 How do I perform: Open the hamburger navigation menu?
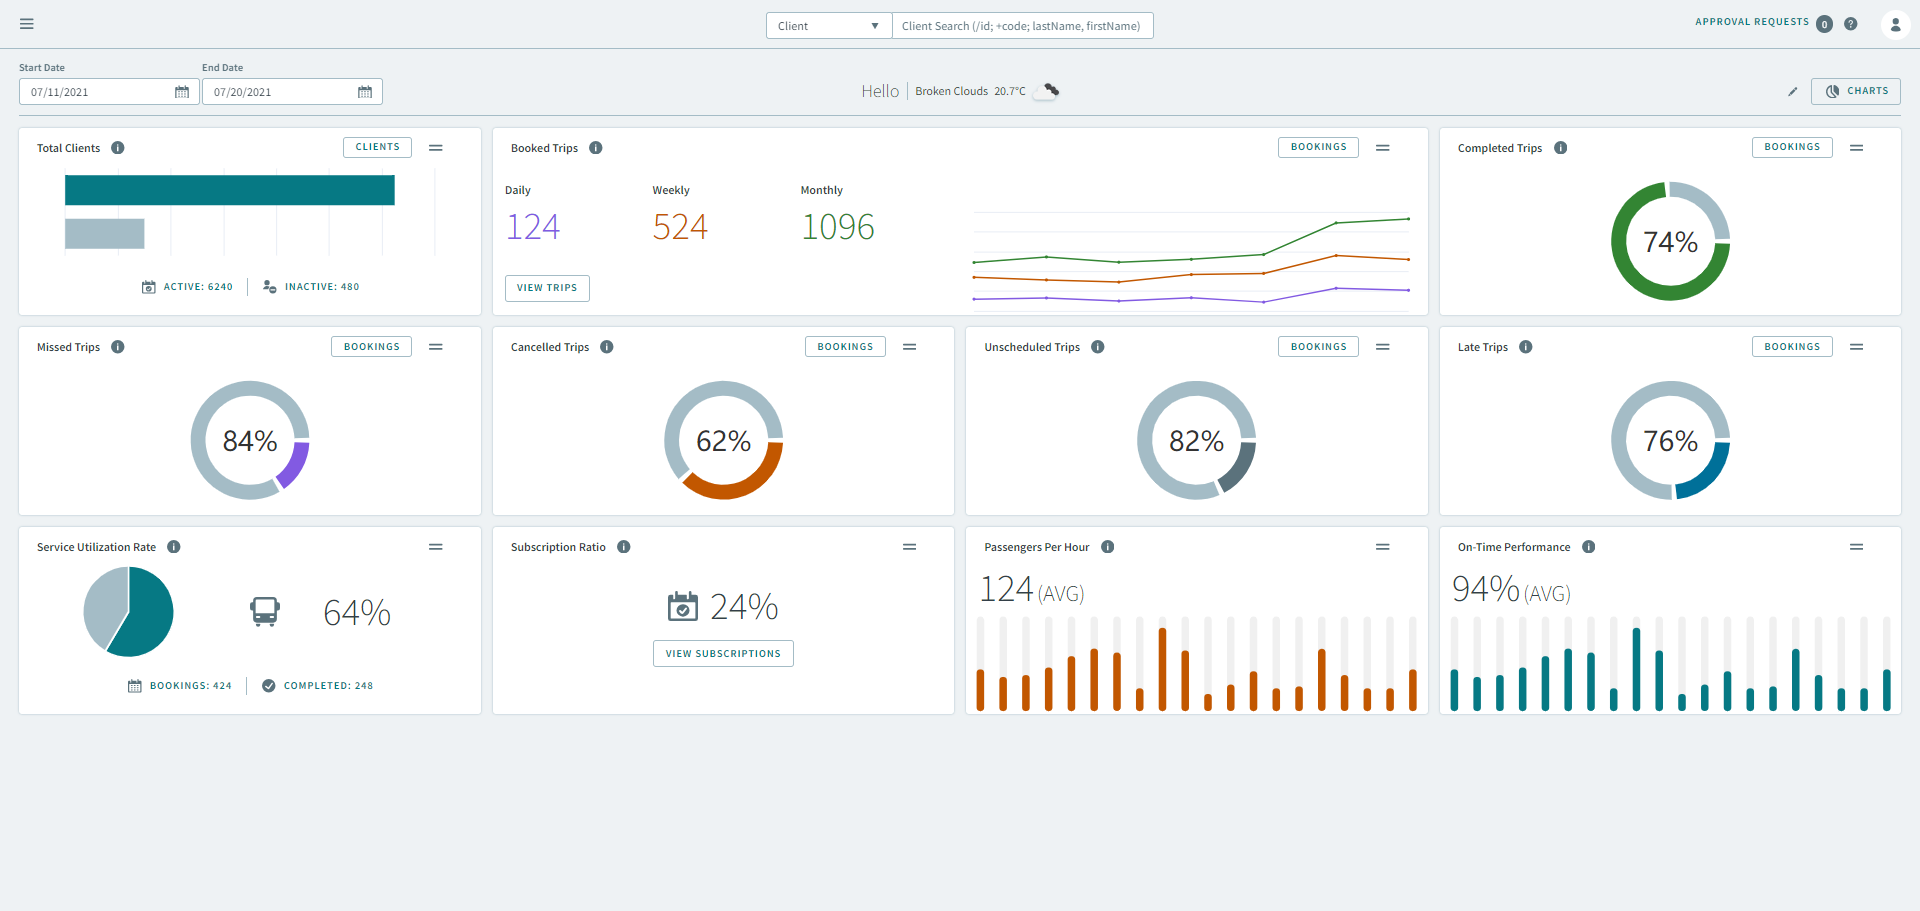(x=27, y=24)
